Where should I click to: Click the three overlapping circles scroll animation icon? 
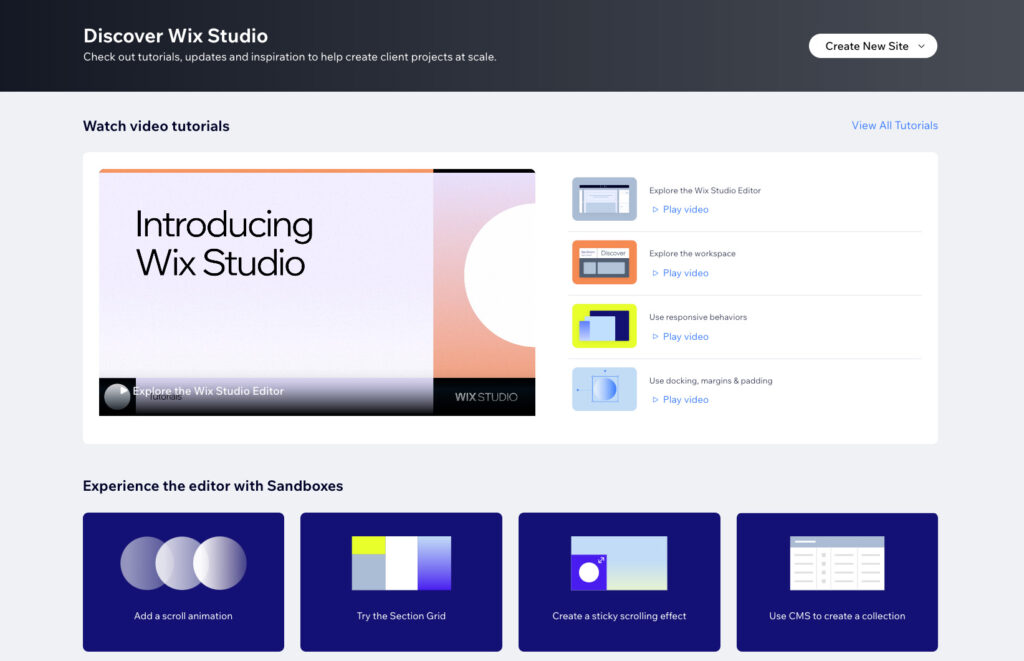(184, 563)
